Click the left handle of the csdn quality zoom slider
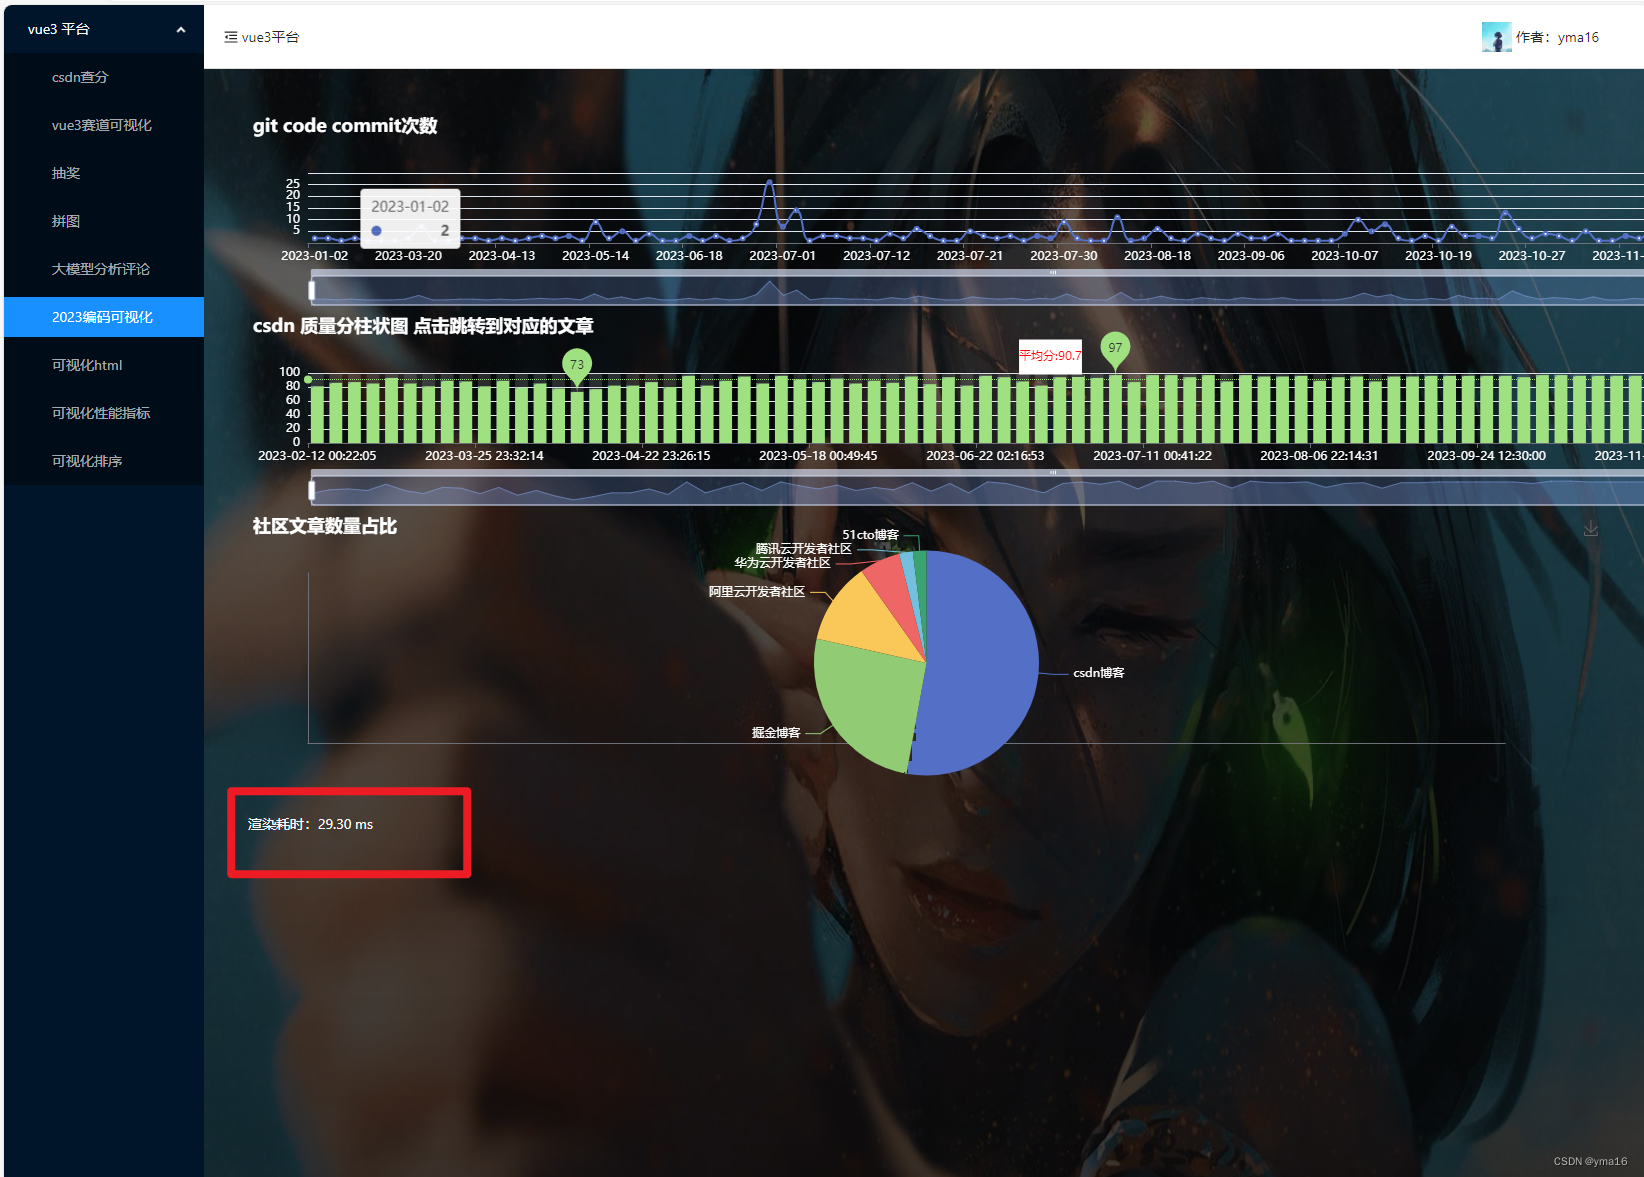1644x1177 pixels. coord(312,490)
